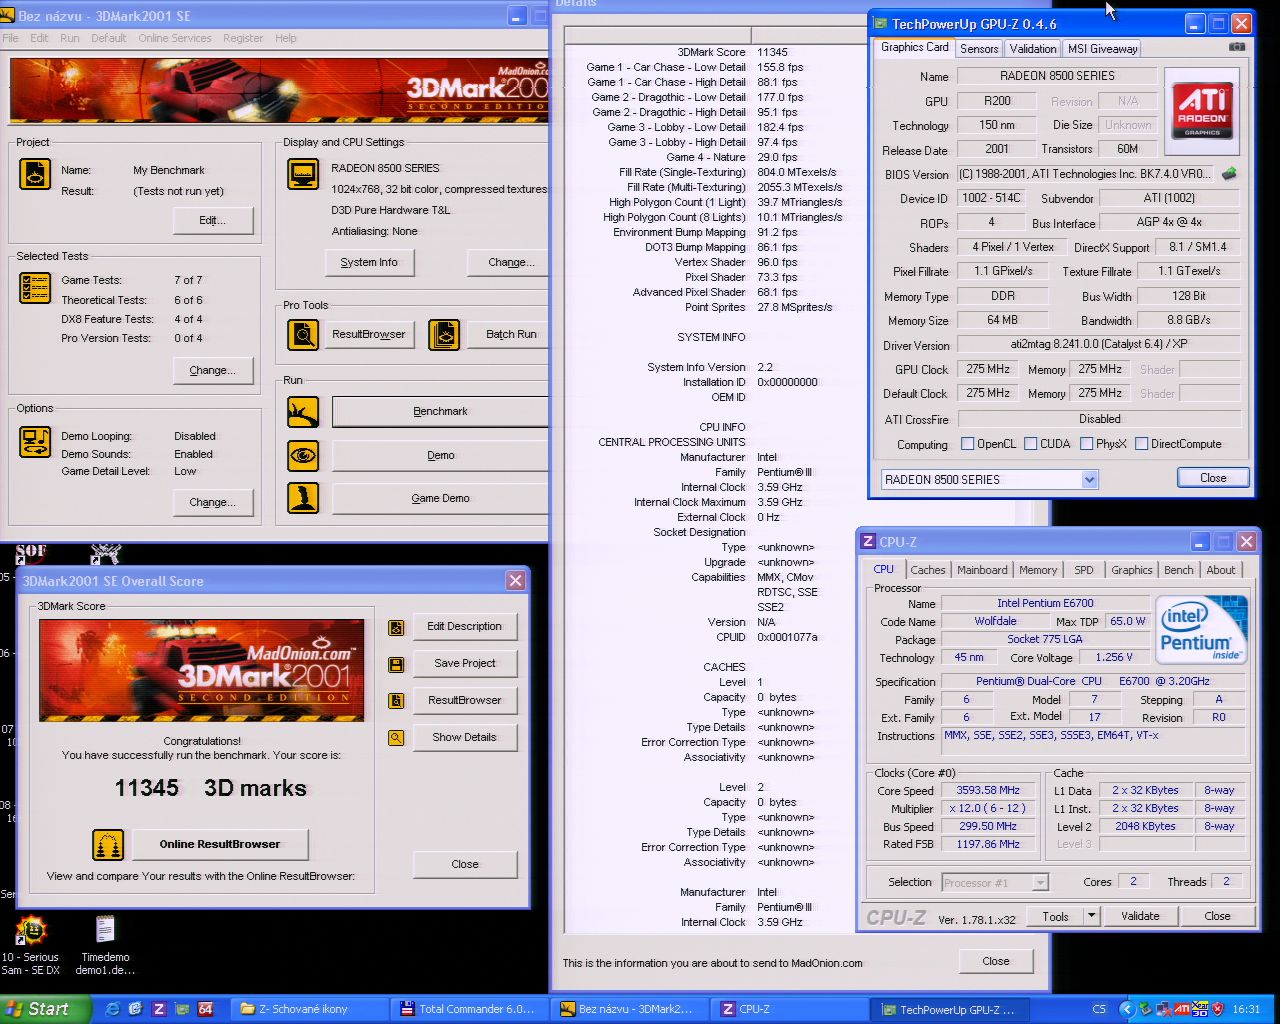Click the Validate button in CPU-Z
This screenshot has width=1280, height=1024.
pos(1140,916)
